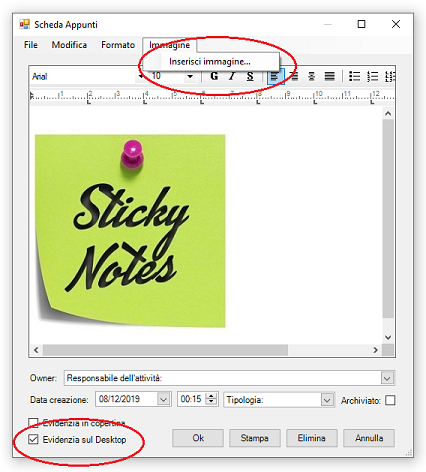
Task: Click the horizontal scrollbar thumb
Action: tap(165, 350)
